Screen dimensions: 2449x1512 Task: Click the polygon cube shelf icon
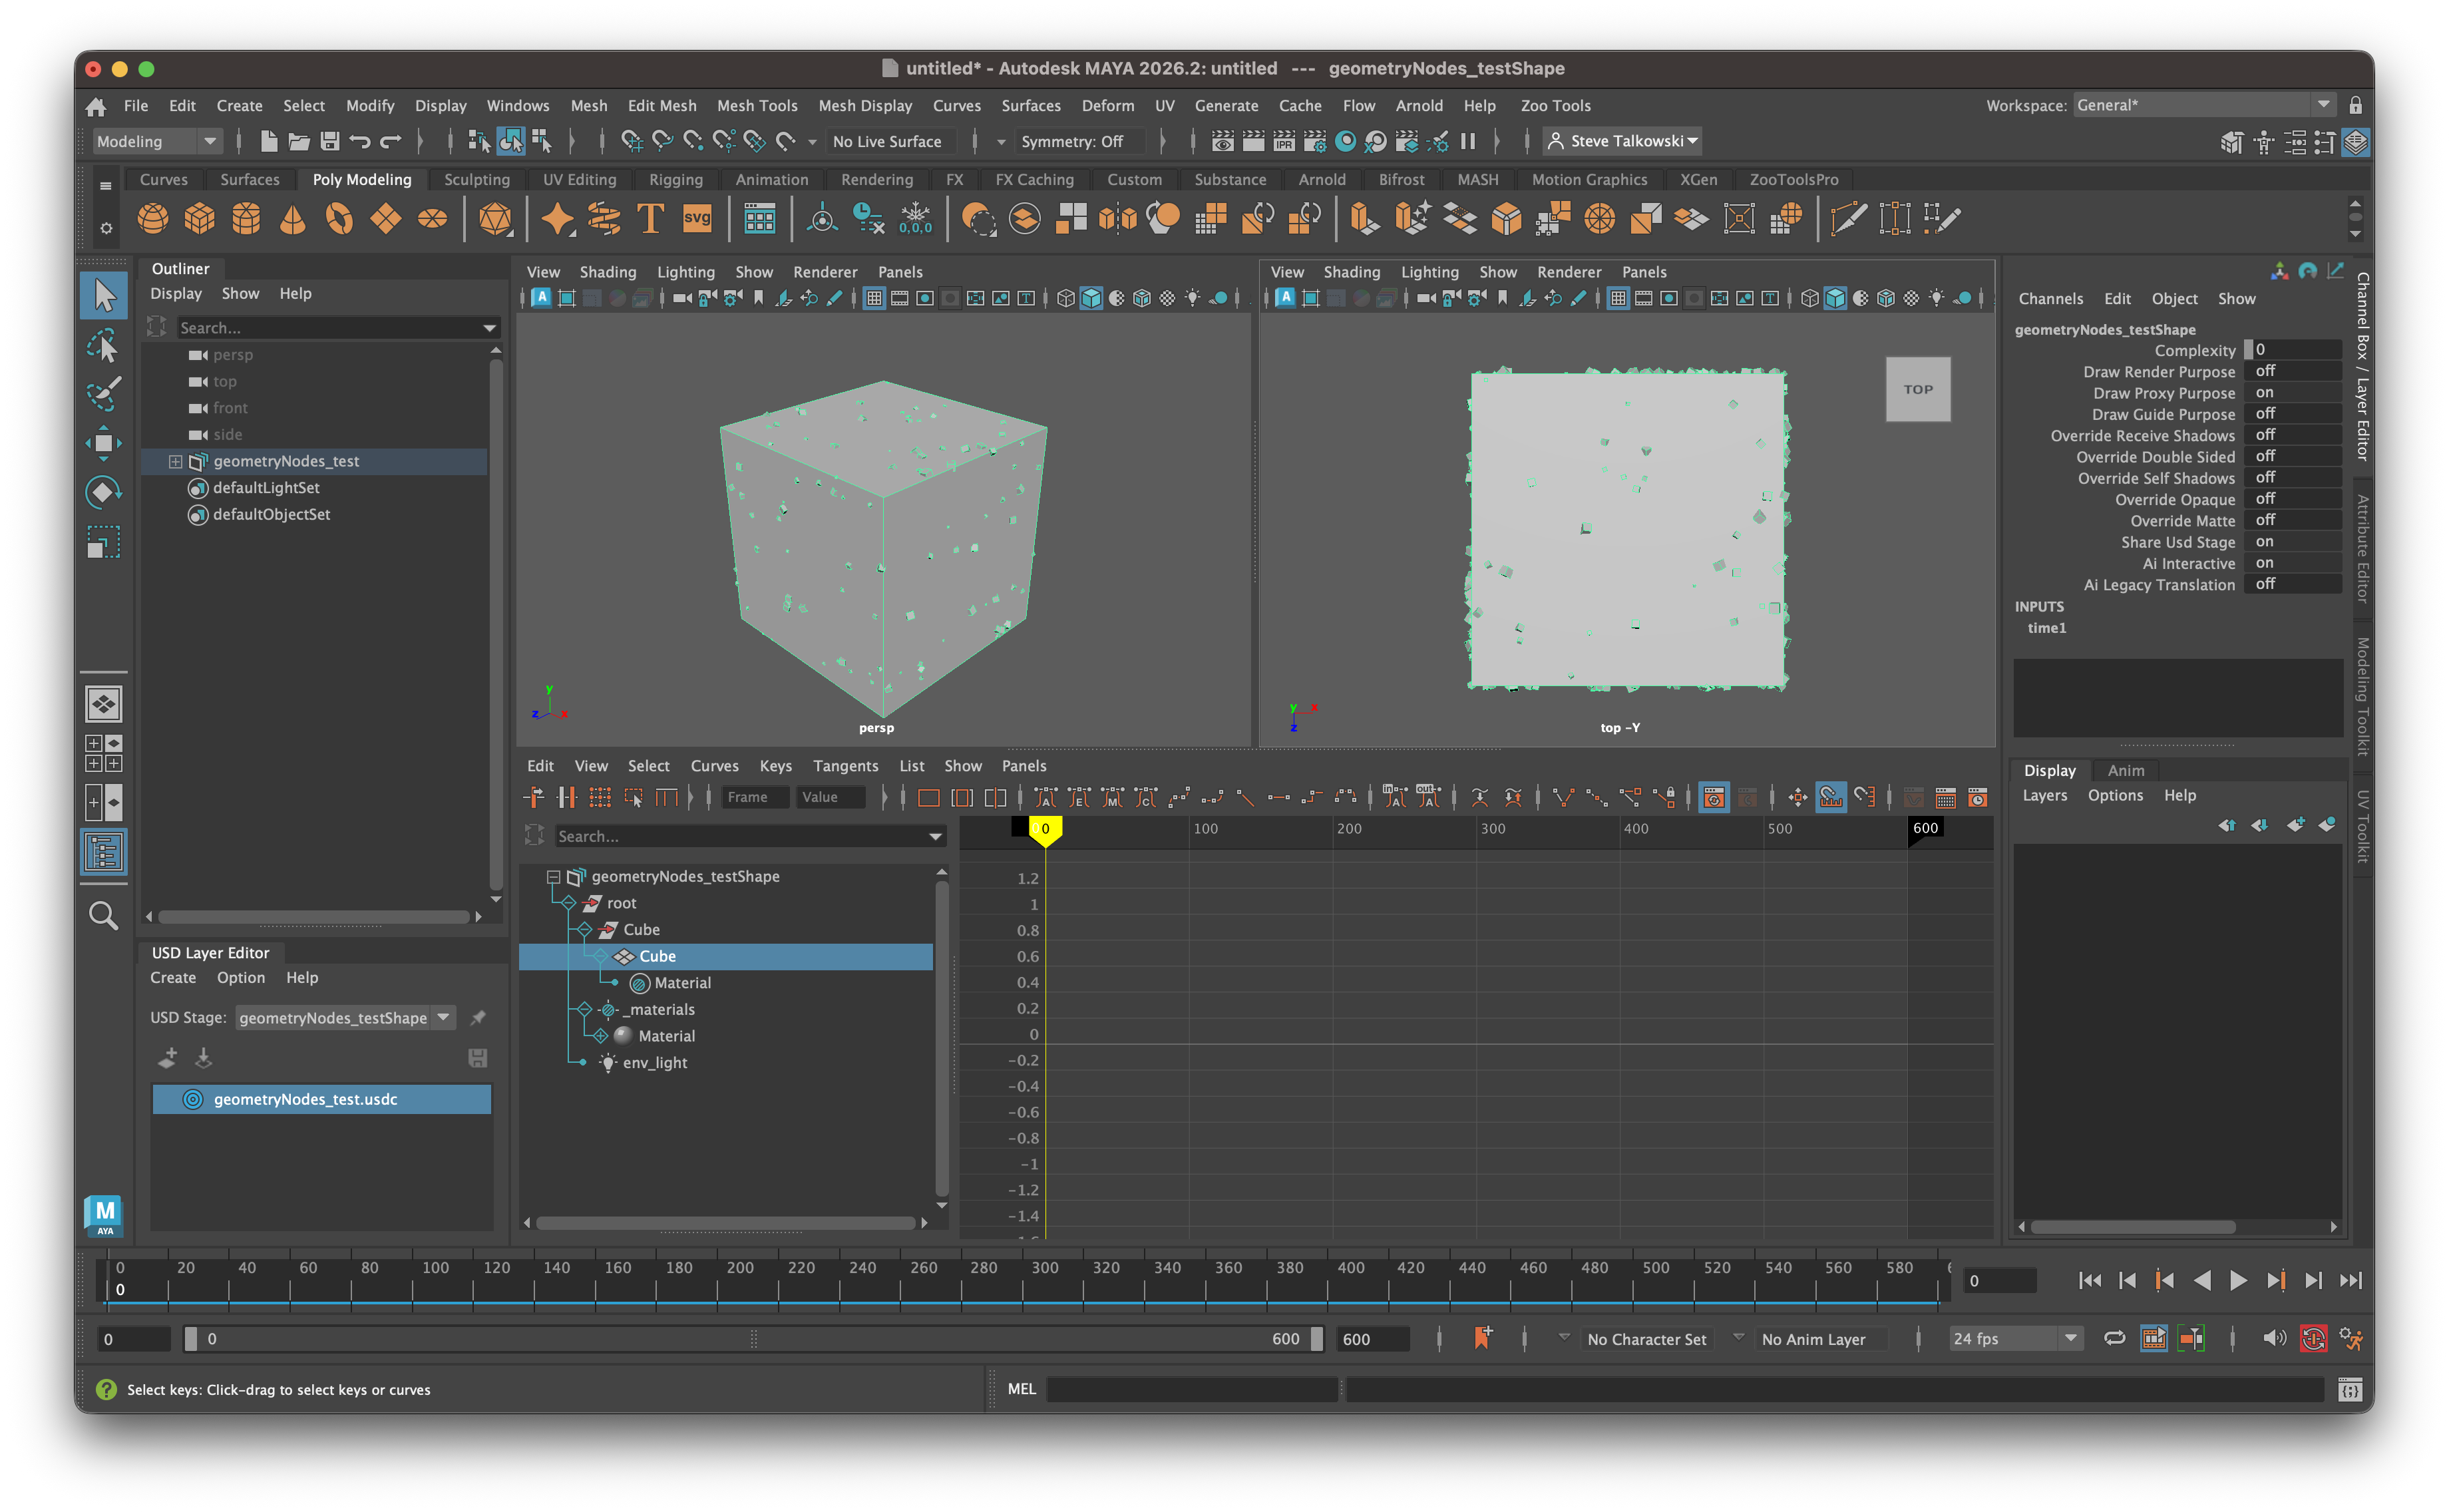[x=199, y=218]
